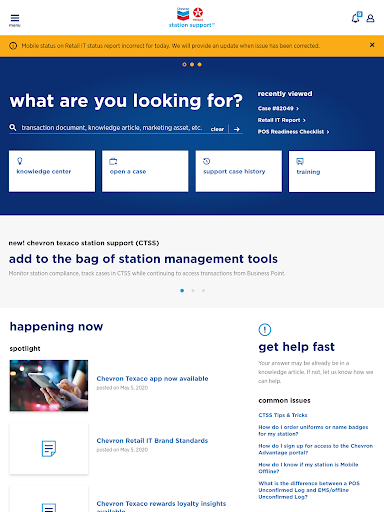Open the support case history tile
384x512 pixels.
pyautogui.click(x=239, y=171)
